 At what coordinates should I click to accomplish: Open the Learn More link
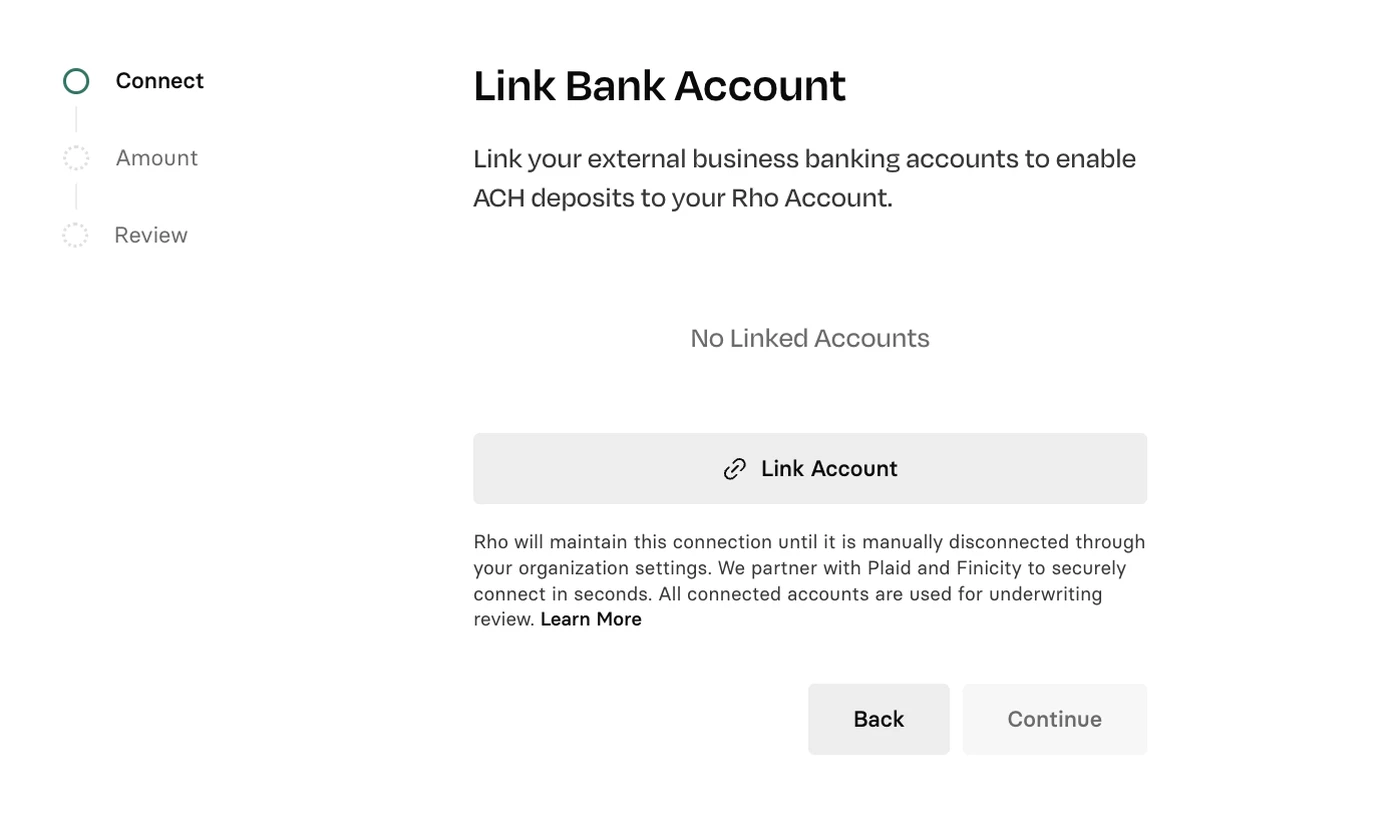pos(591,619)
